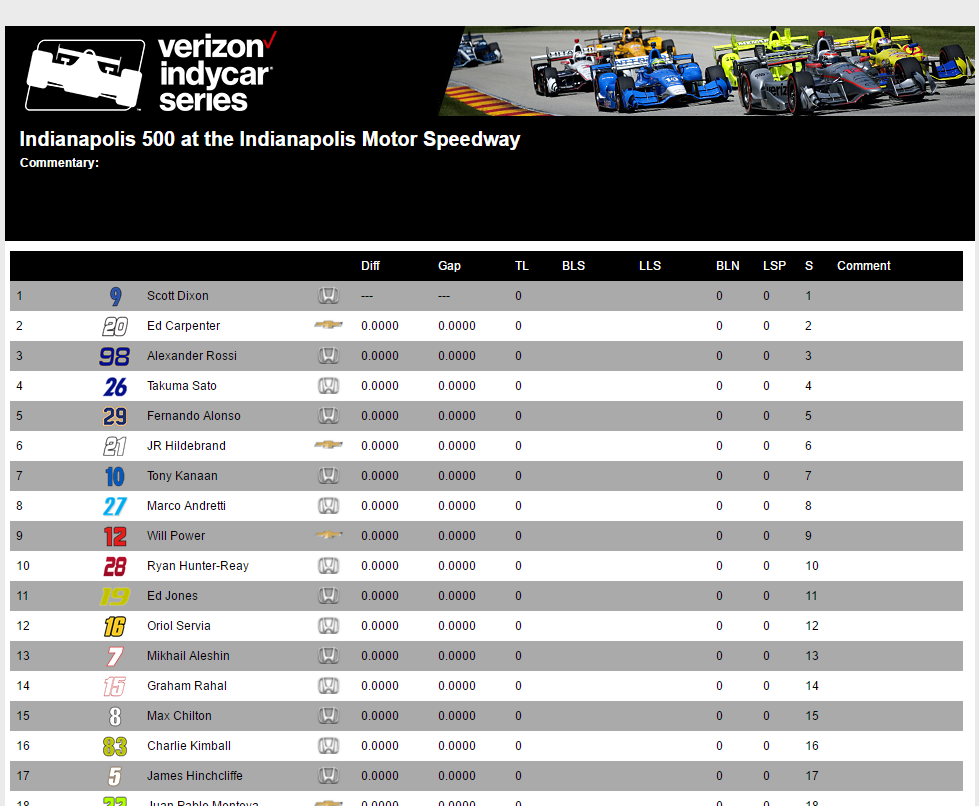Click Honda engine logo in Scott Dixon row
This screenshot has width=979, height=806.
[328, 295]
